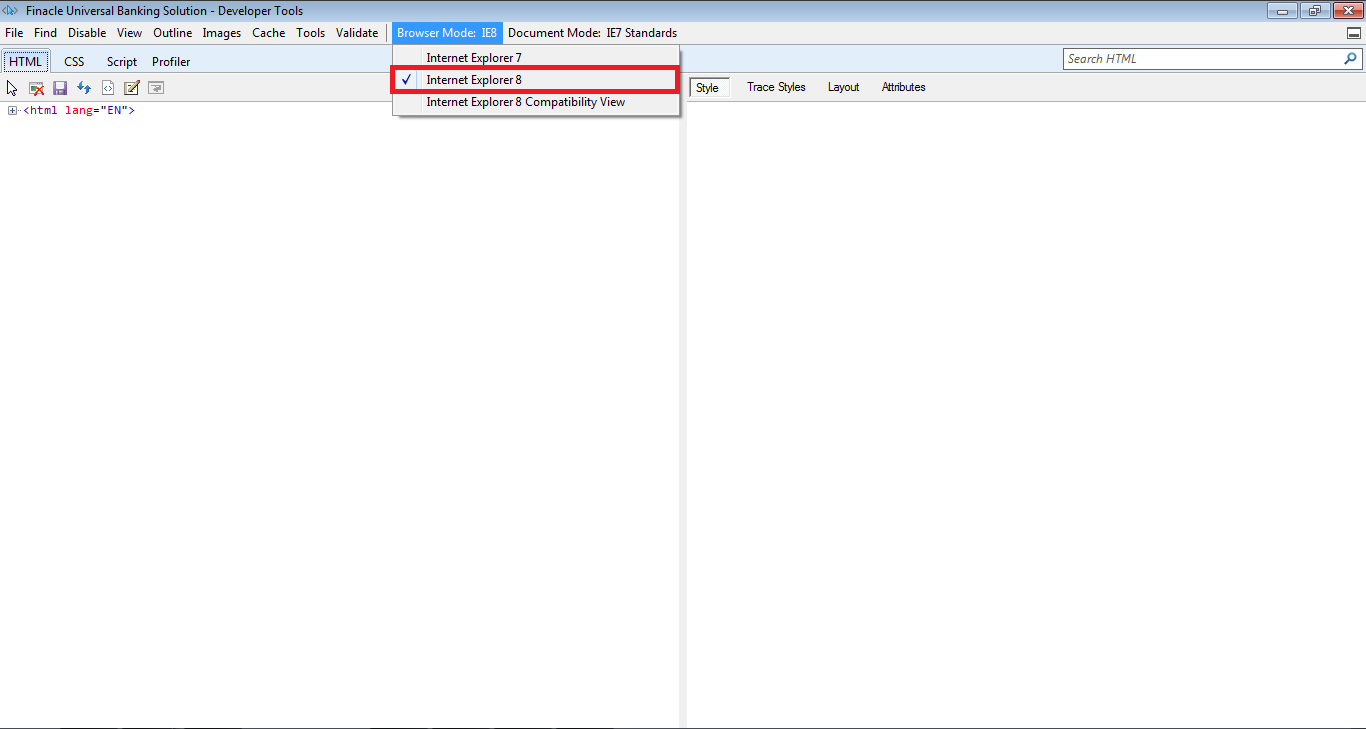1366x729 pixels.
Task: Click the pin tools control at top right
Action: tap(1353, 32)
